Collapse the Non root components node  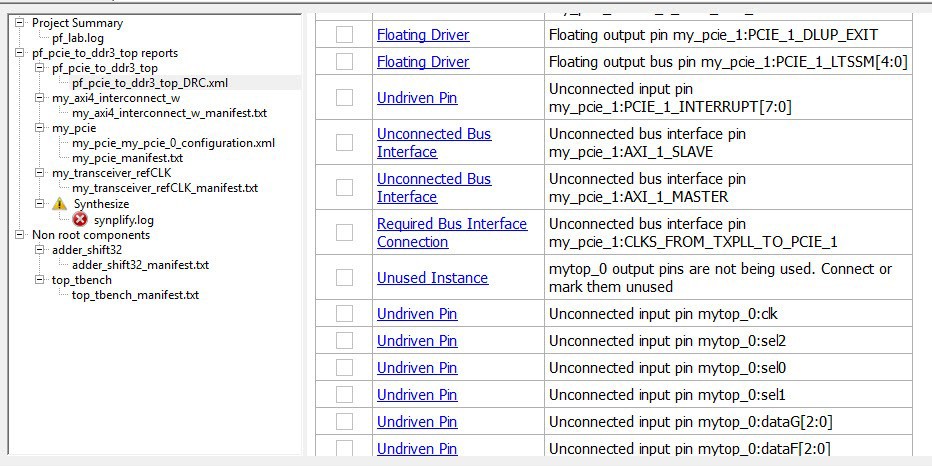click(x=21, y=235)
